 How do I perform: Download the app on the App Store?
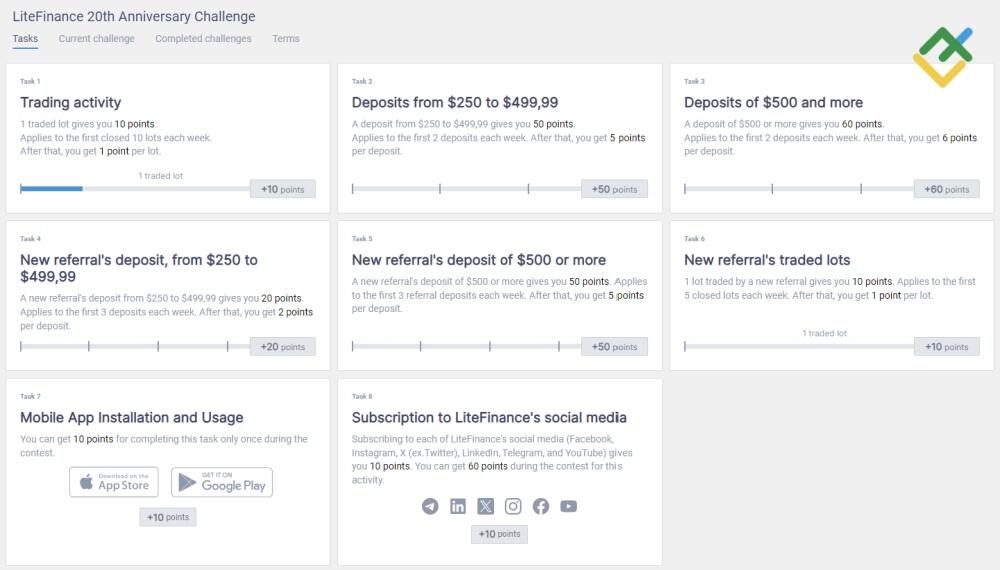point(114,482)
